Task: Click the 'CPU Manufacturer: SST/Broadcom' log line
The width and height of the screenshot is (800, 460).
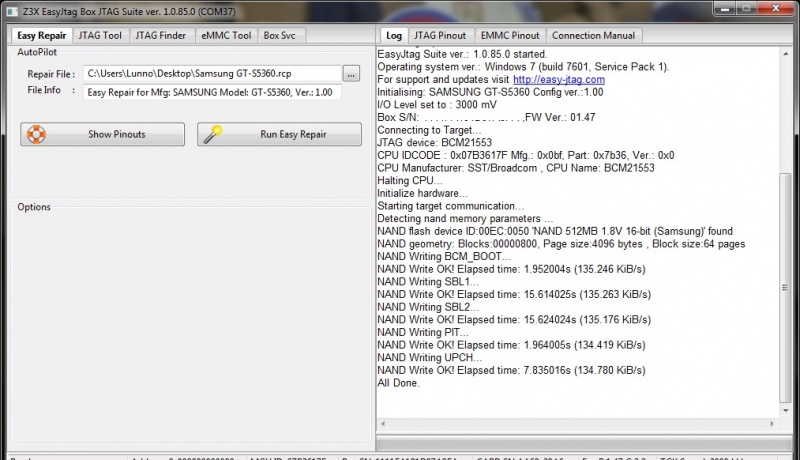Action: 516,168
